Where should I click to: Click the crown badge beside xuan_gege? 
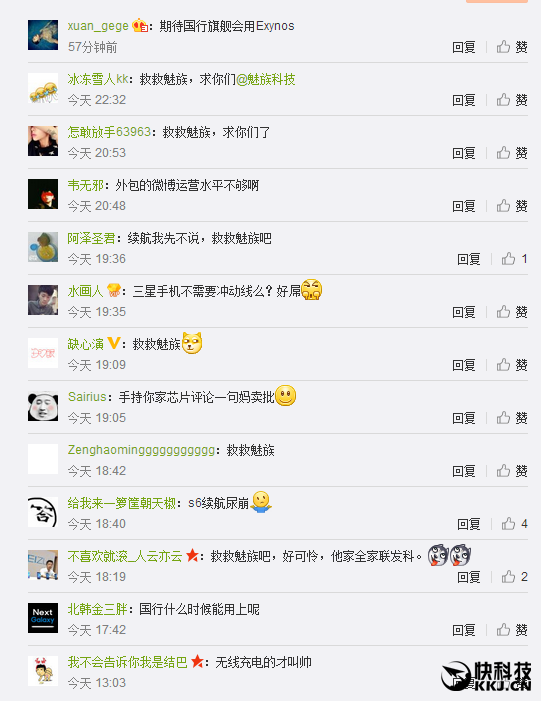tap(140, 25)
